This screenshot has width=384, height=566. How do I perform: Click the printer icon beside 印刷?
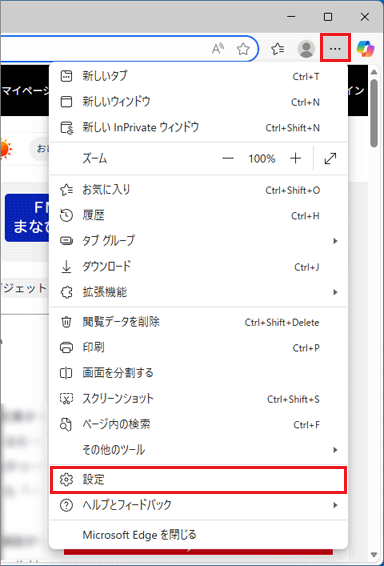click(66, 348)
